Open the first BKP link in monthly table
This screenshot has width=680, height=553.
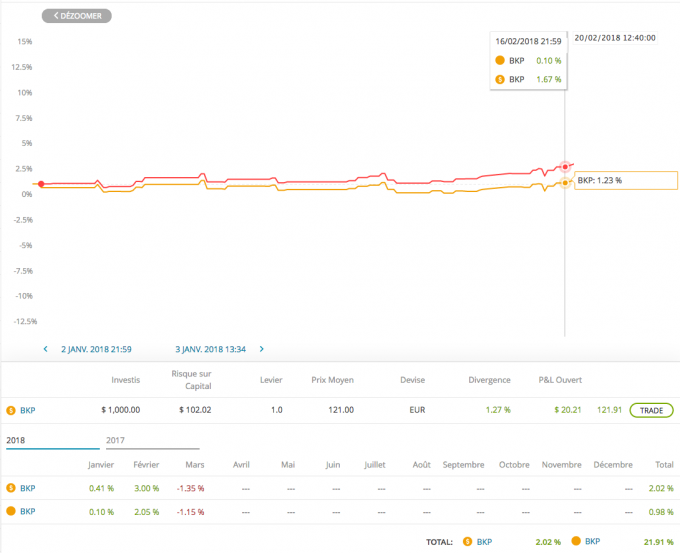coord(28,488)
